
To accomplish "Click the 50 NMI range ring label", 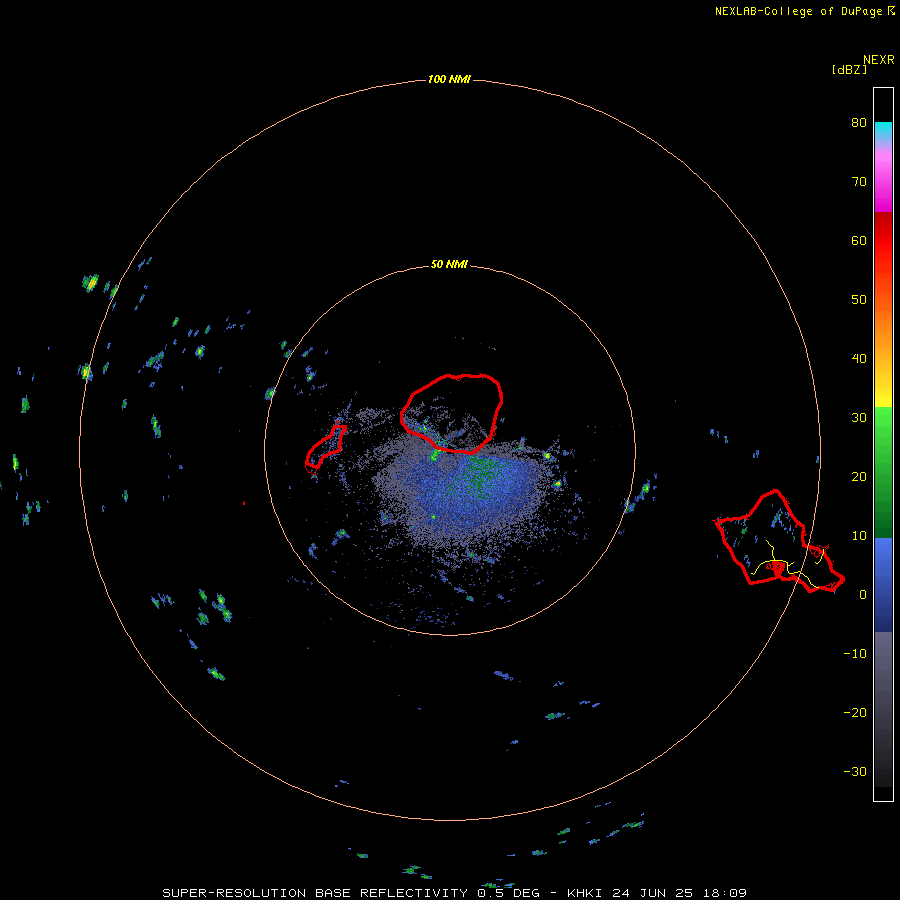I will point(449,265).
